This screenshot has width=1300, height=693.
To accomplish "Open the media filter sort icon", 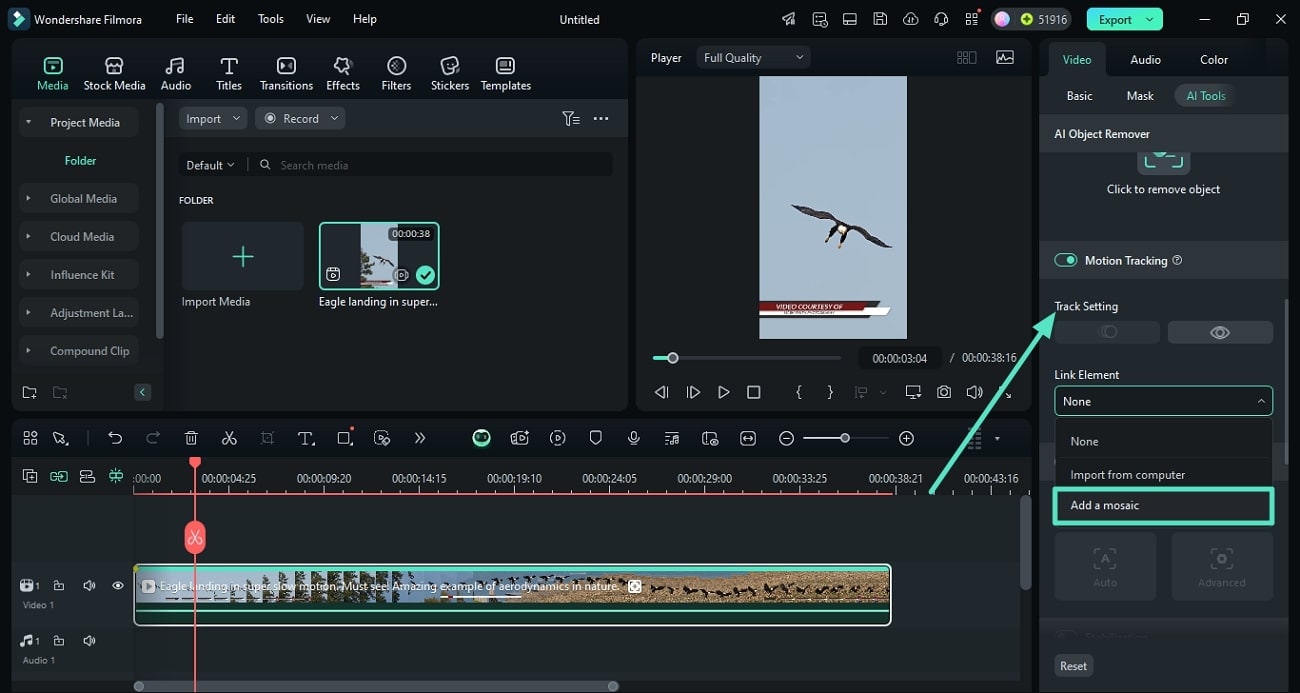I will coord(571,118).
